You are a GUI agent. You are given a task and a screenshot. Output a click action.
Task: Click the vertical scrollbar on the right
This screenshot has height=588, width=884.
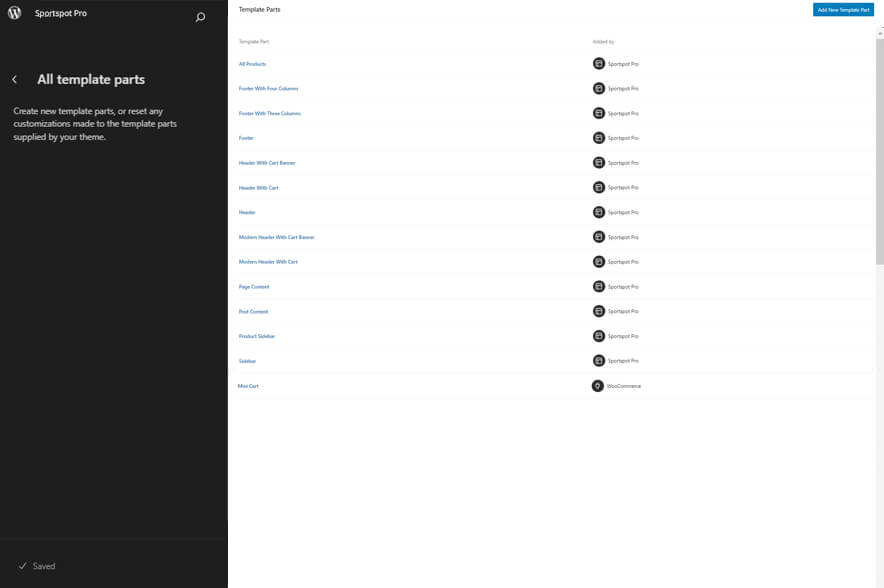tap(879, 150)
